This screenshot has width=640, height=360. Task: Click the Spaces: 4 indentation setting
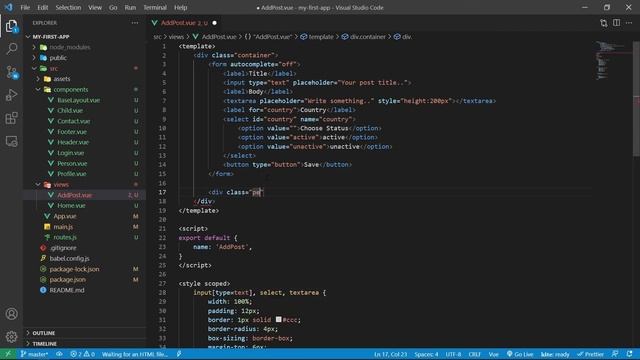(x=426, y=354)
